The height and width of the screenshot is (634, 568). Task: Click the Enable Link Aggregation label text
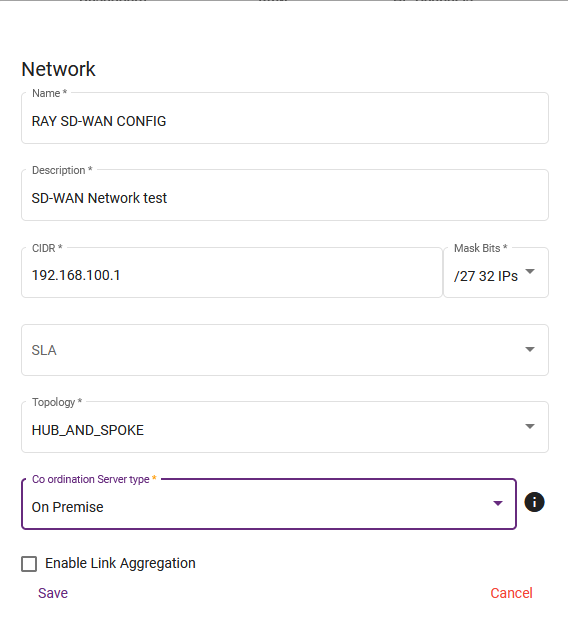(120, 563)
